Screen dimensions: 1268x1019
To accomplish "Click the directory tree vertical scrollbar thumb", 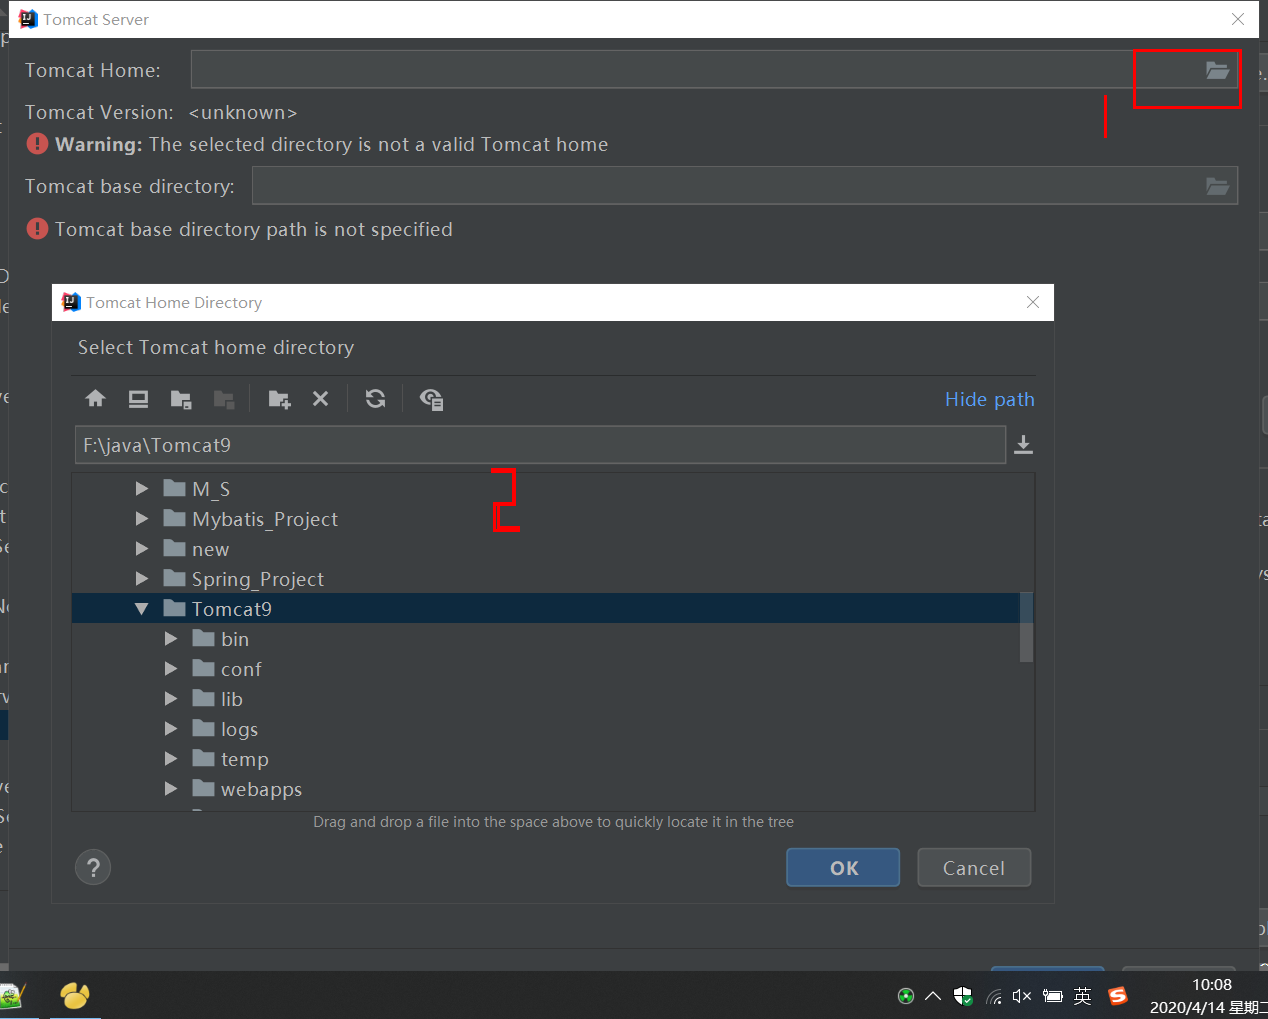I will [1026, 627].
